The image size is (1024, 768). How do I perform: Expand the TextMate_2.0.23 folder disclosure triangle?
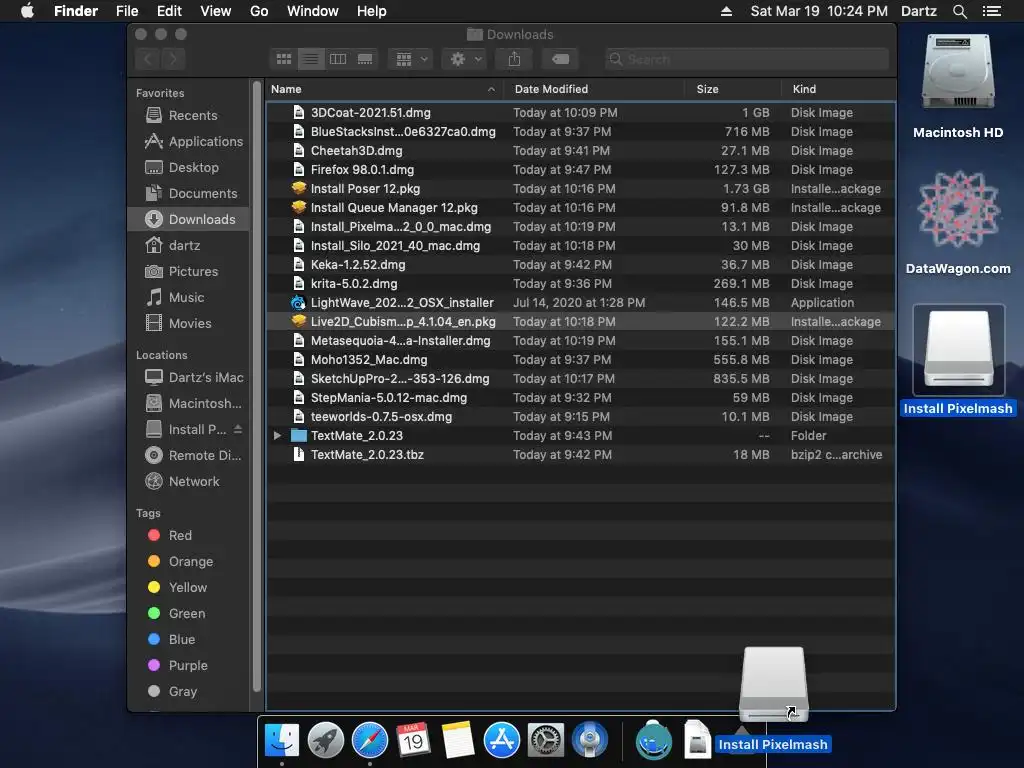278,436
